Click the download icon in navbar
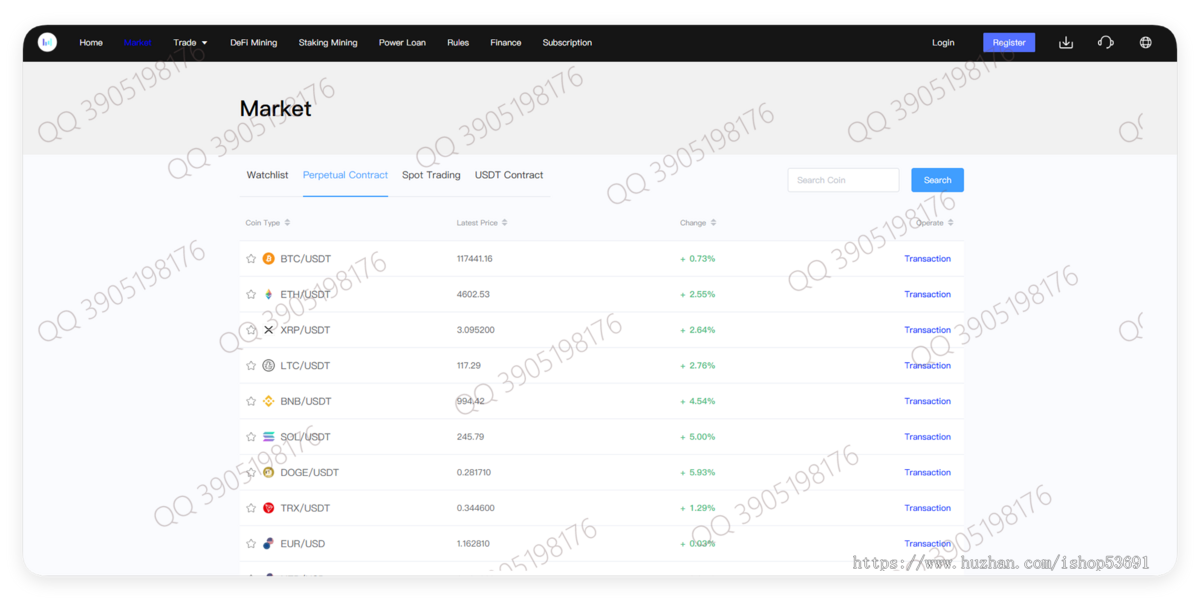The image size is (1200, 601). tap(1066, 42)
